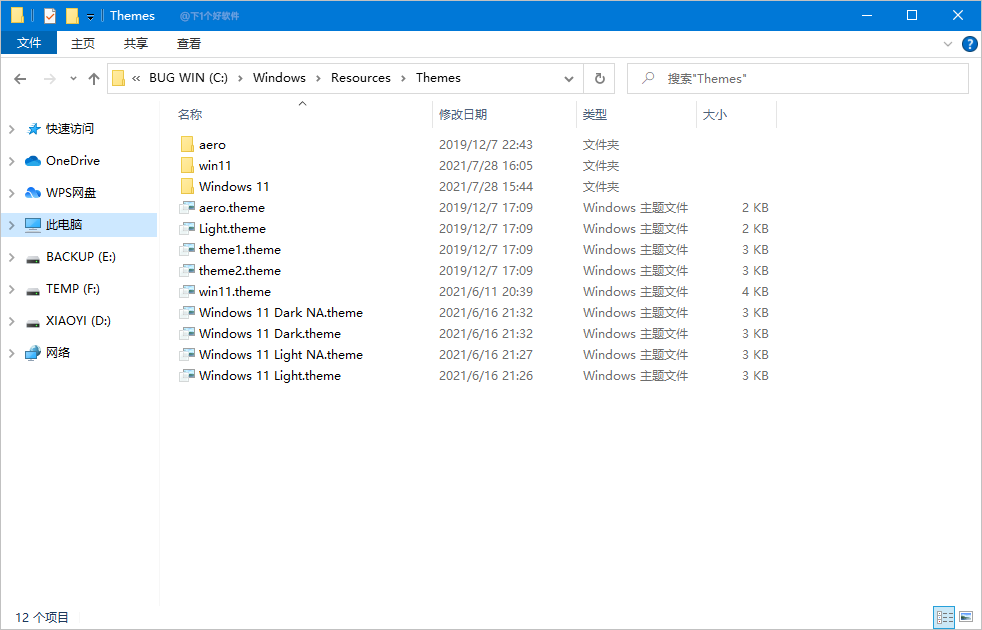
Task: Navigate to BUG WIN (C:) breadcrumb
Action: click(x=189, y=78)
